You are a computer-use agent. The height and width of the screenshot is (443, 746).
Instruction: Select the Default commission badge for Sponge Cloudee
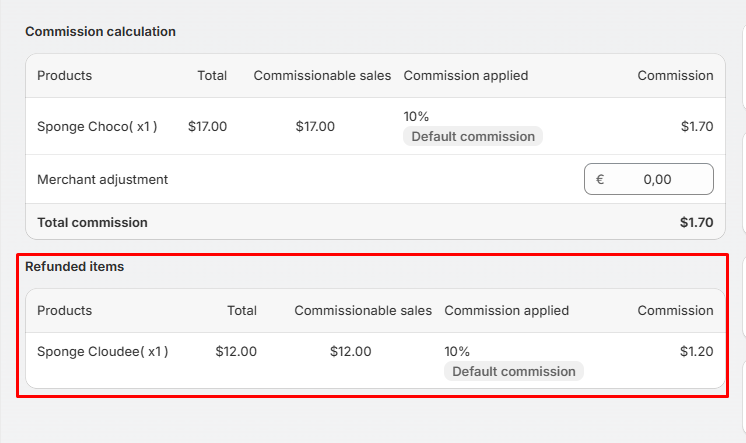pyautogui.click(x=514, y=371)
